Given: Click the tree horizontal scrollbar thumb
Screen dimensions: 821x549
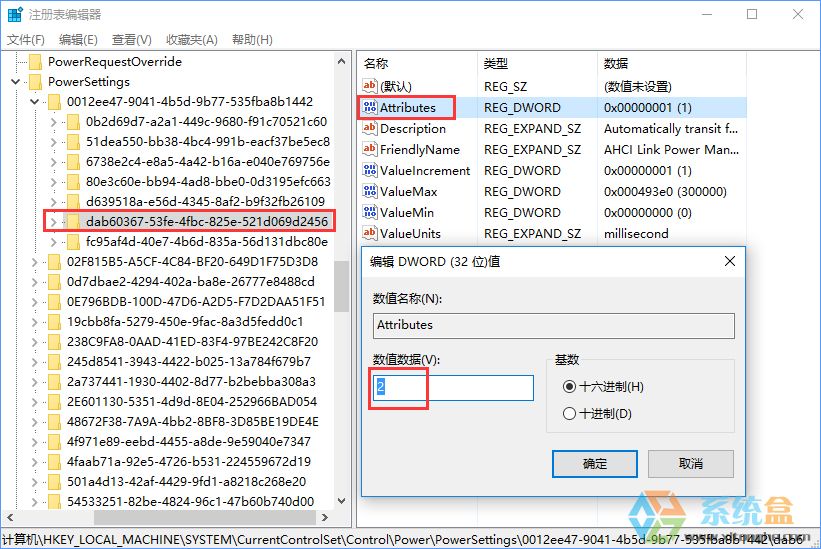Looking at the screenshot, I should click(x=205, y=517).
